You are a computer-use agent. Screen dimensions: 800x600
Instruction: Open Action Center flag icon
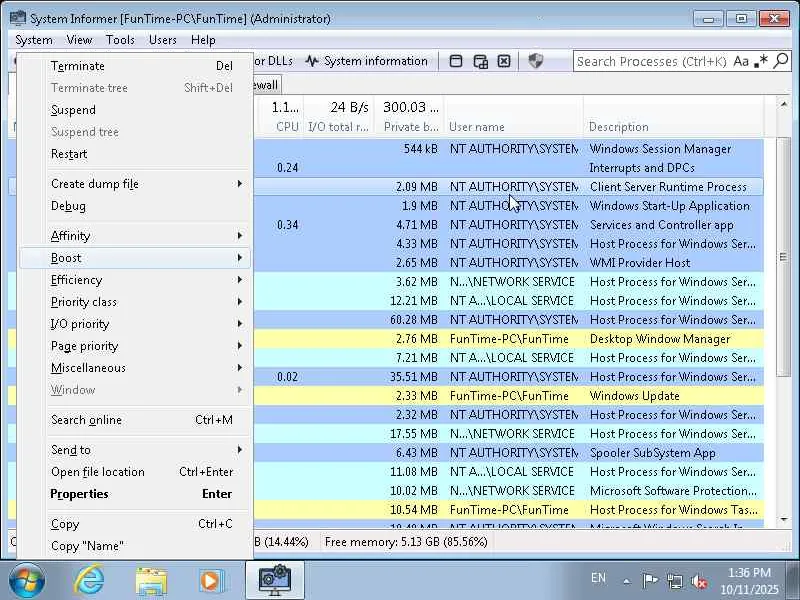tap(649, 581)
